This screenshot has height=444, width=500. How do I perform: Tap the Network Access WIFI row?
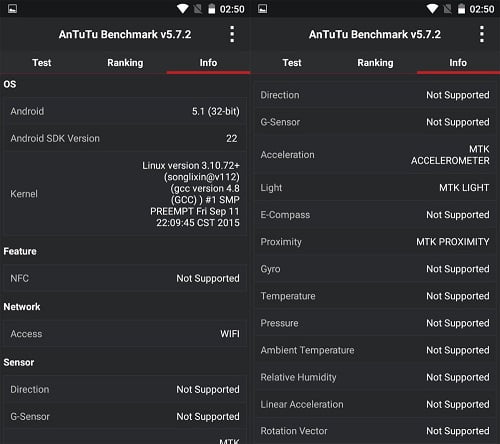[x=125, y=334]
